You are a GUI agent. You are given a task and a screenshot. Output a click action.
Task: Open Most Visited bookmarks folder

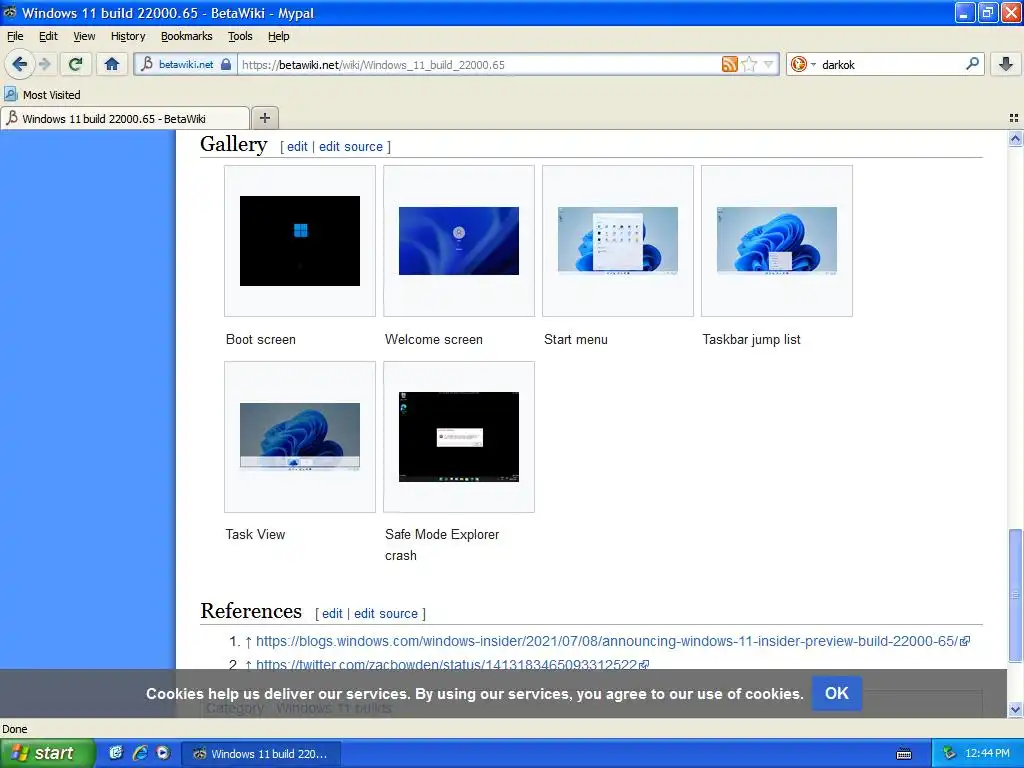point(42,95)
